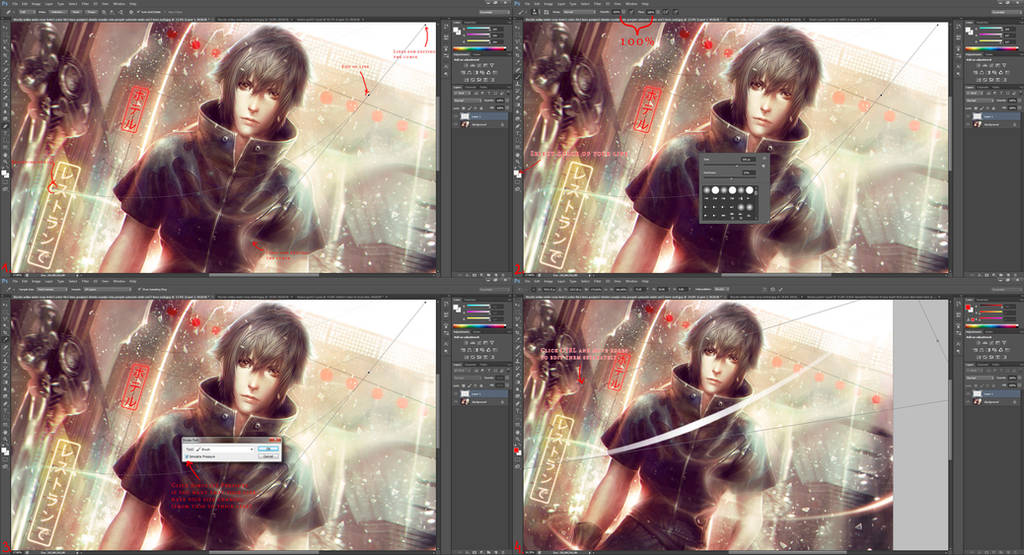Open interpolation dropdown in fourth screenshot options bar

[722, 289]
